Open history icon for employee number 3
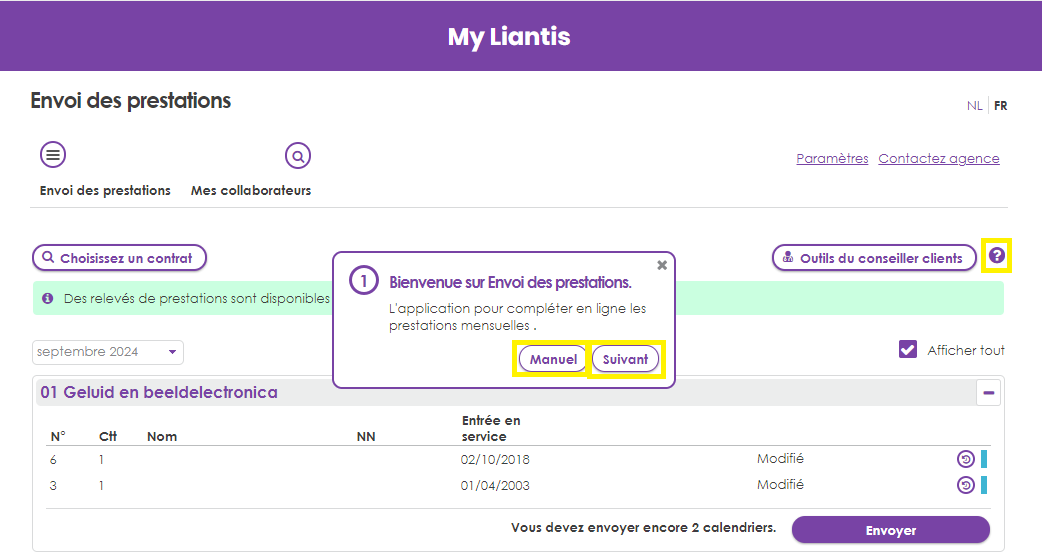 tap(966, 485)
